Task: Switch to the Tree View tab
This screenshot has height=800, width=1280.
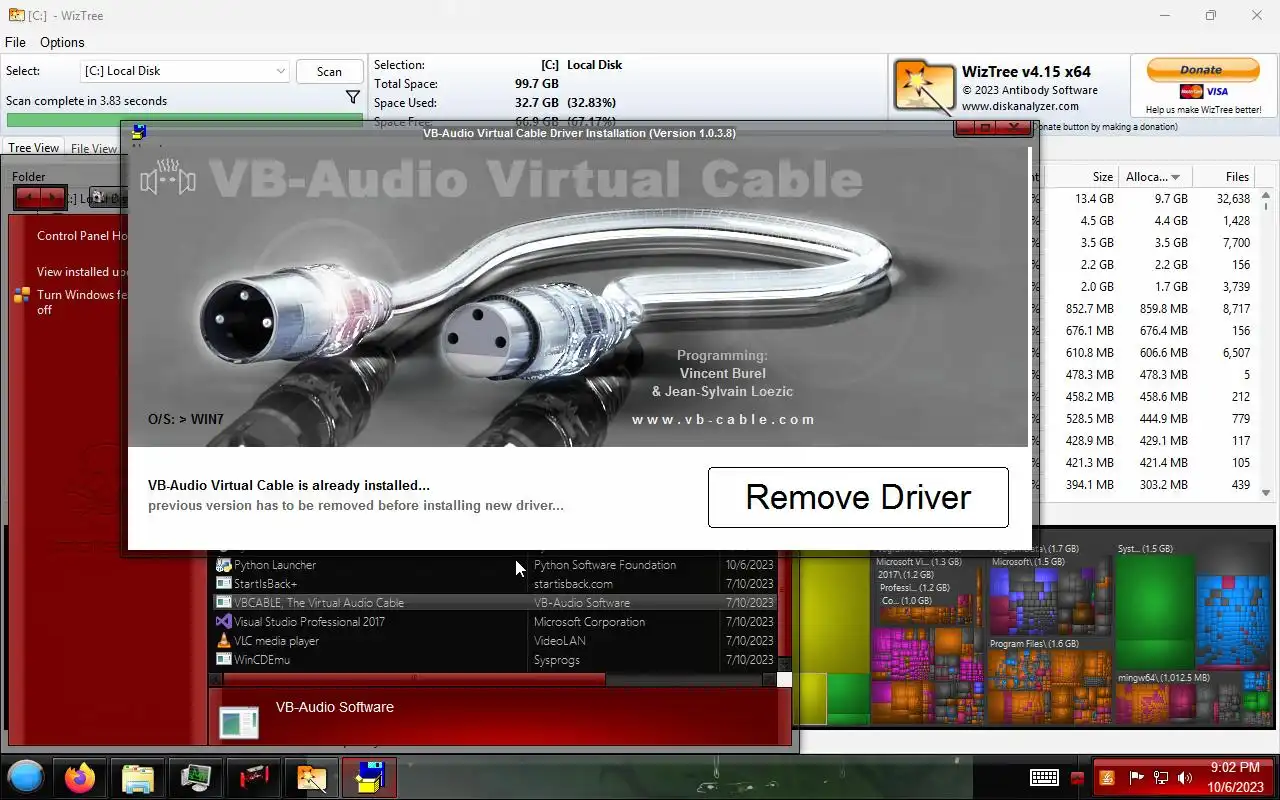Action: coord(33,148)
